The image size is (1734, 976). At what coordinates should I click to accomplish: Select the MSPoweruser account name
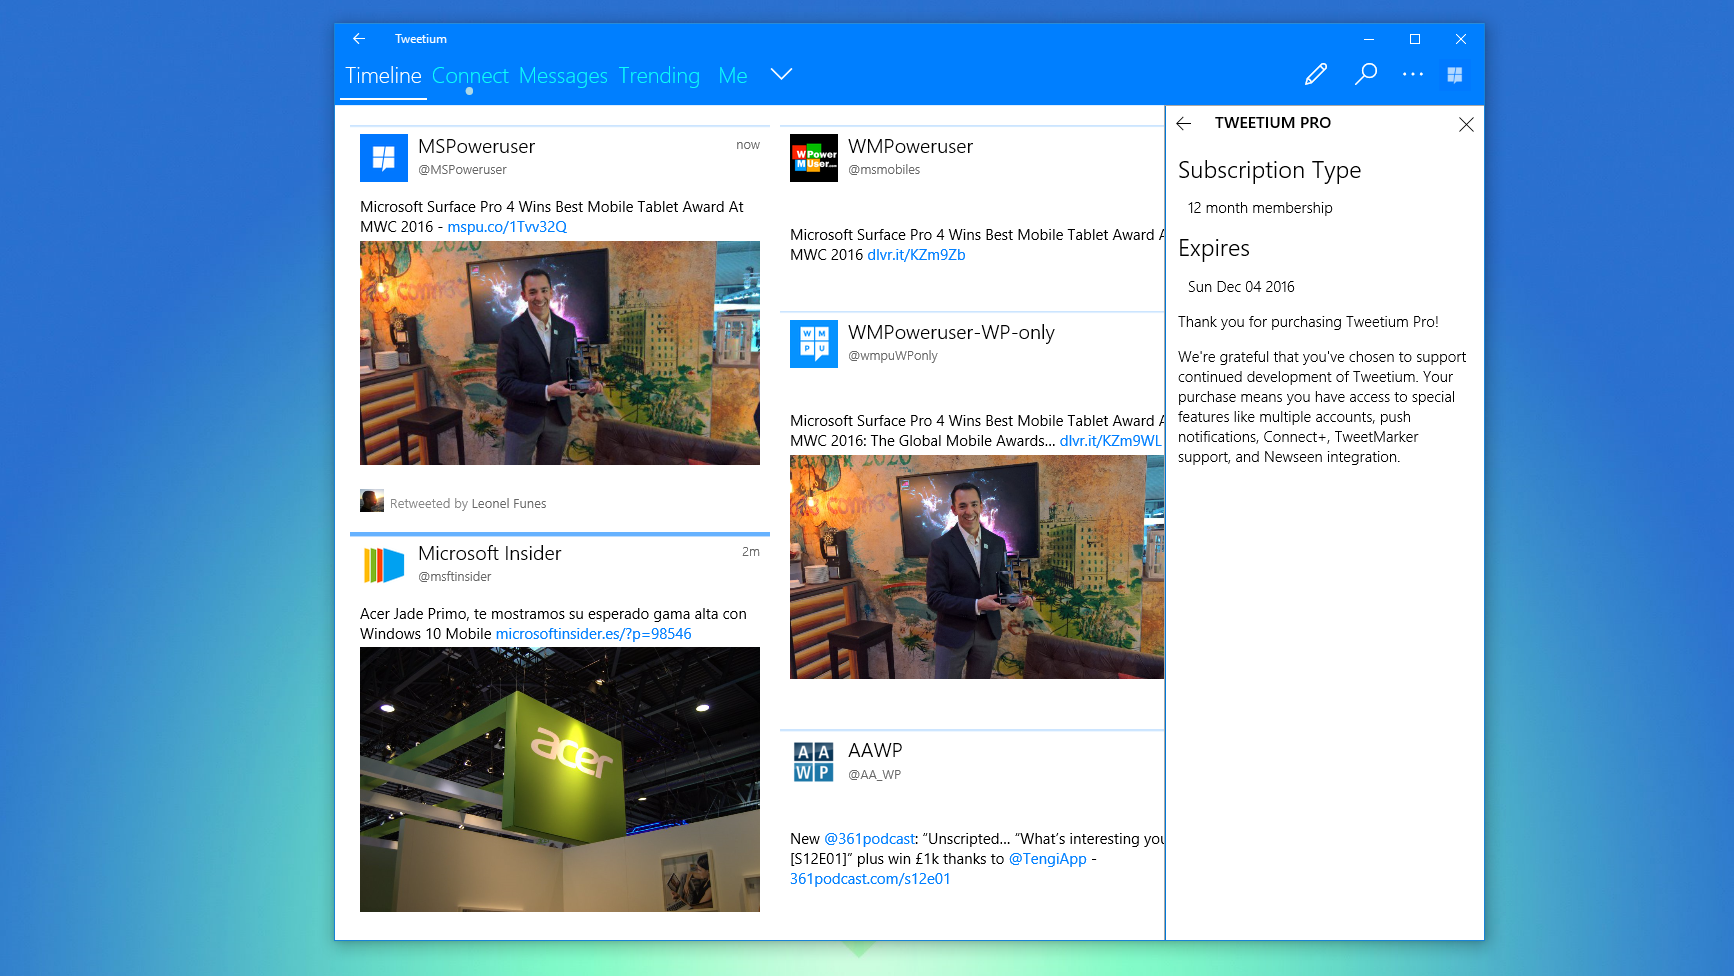(x=476, y=147)
